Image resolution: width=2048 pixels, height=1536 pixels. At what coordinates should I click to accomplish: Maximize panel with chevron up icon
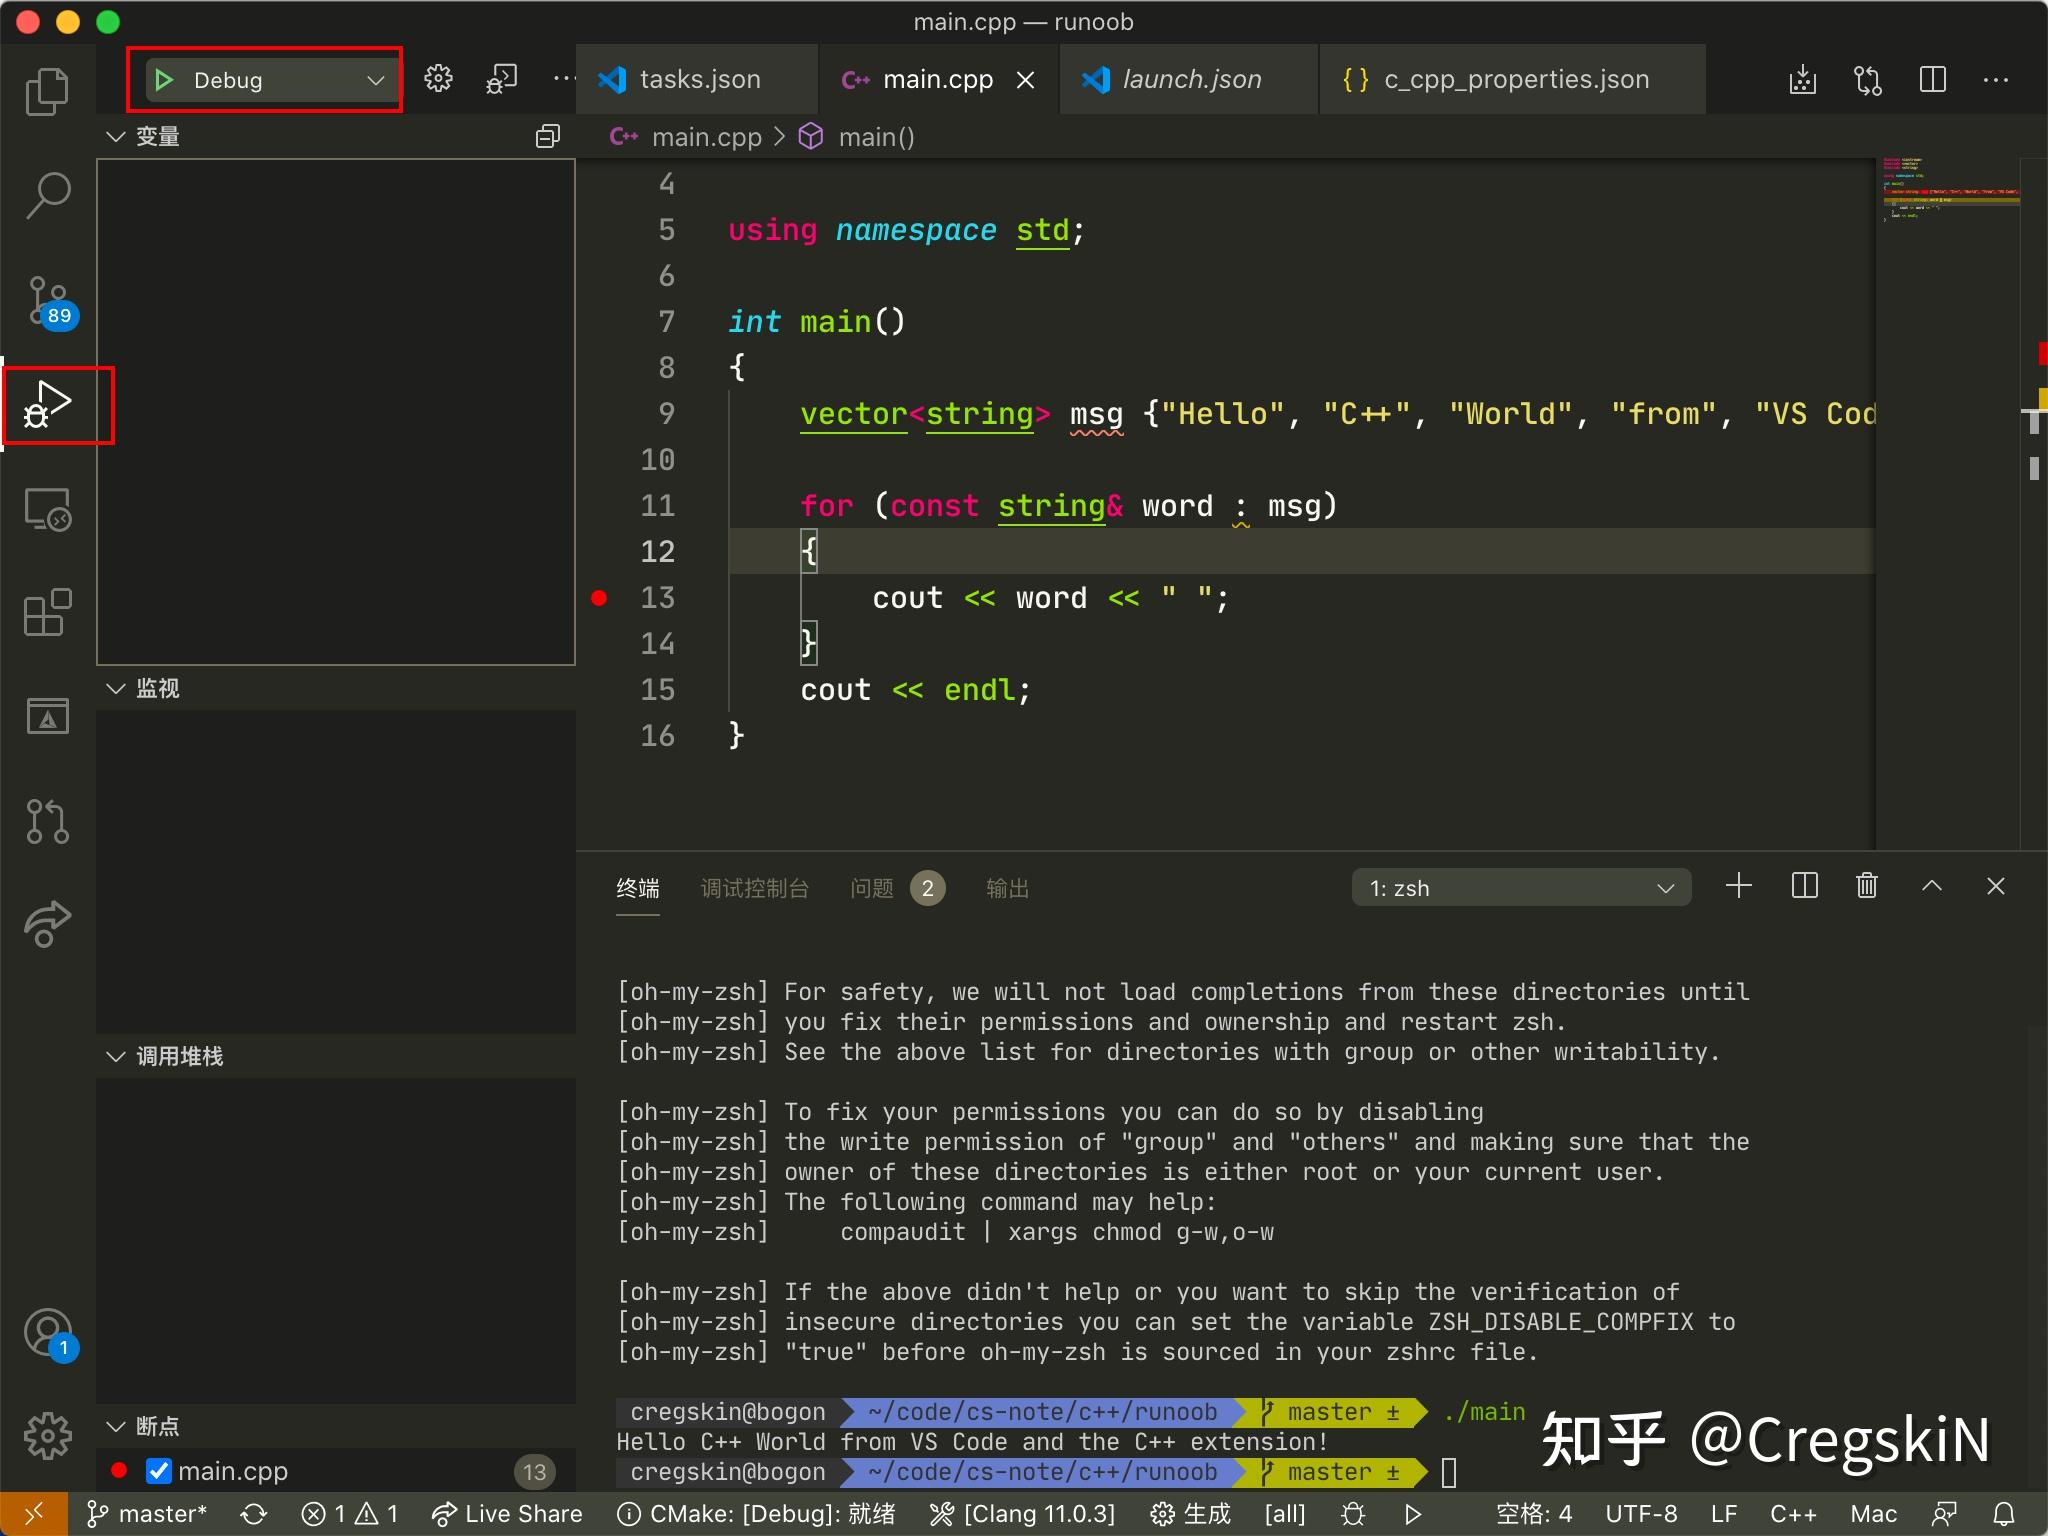pos(1931,886)
